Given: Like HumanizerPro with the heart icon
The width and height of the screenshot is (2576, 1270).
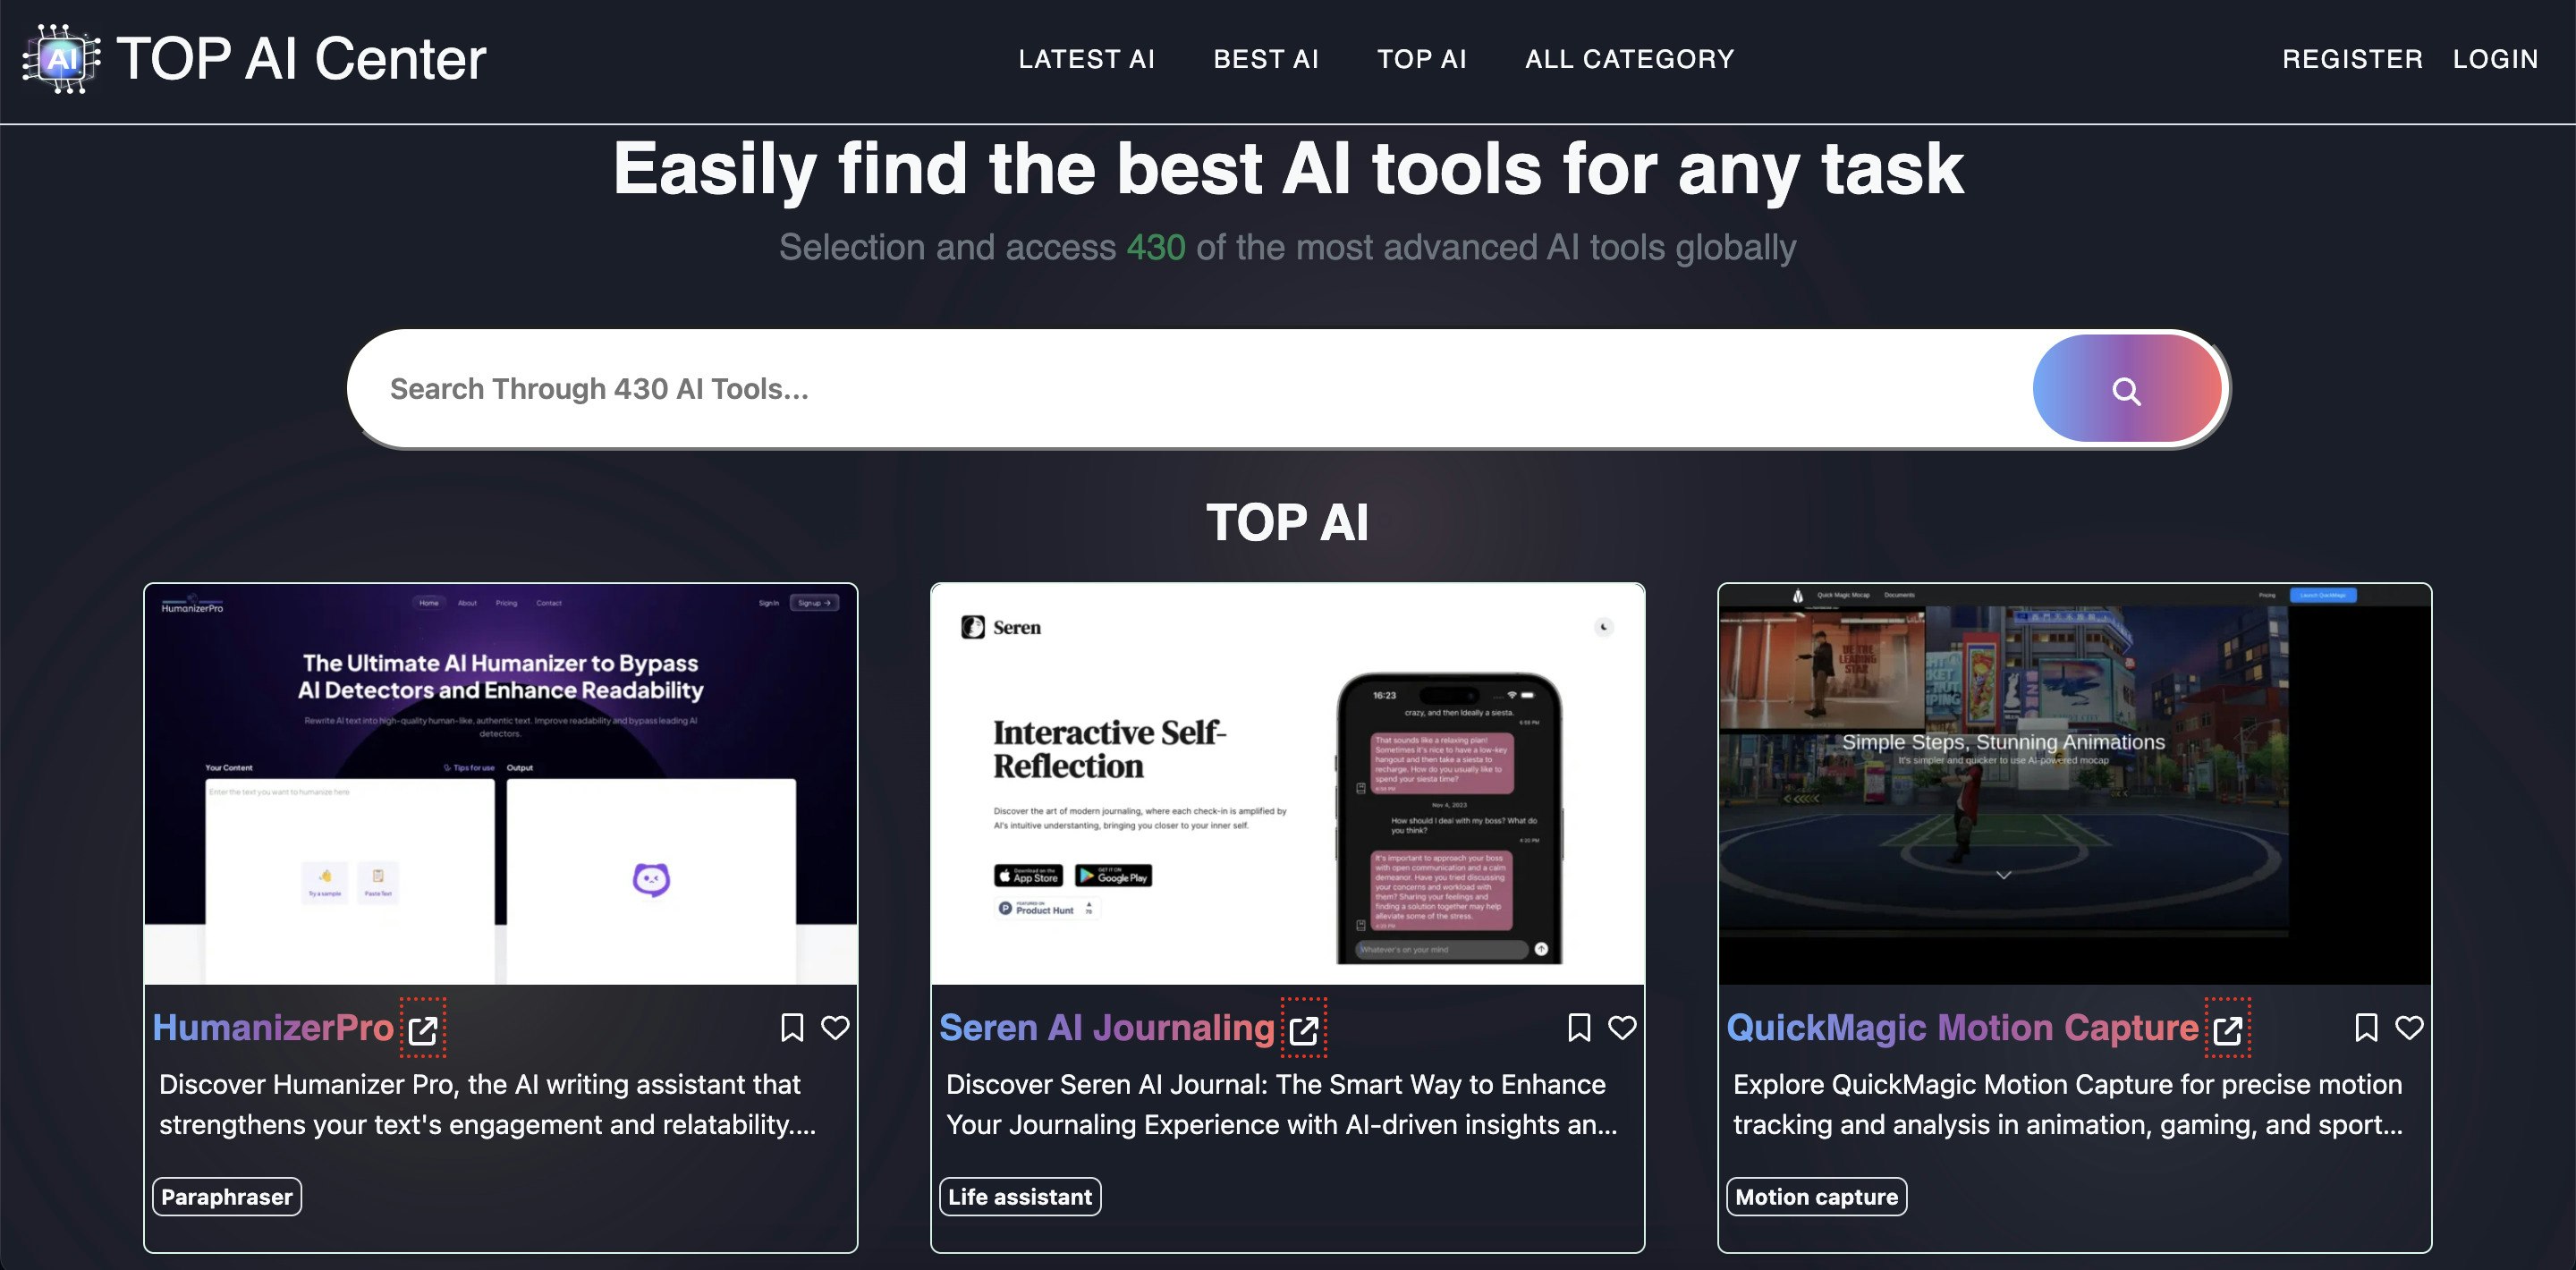Looking at the screenshot, I should 835,1027.
